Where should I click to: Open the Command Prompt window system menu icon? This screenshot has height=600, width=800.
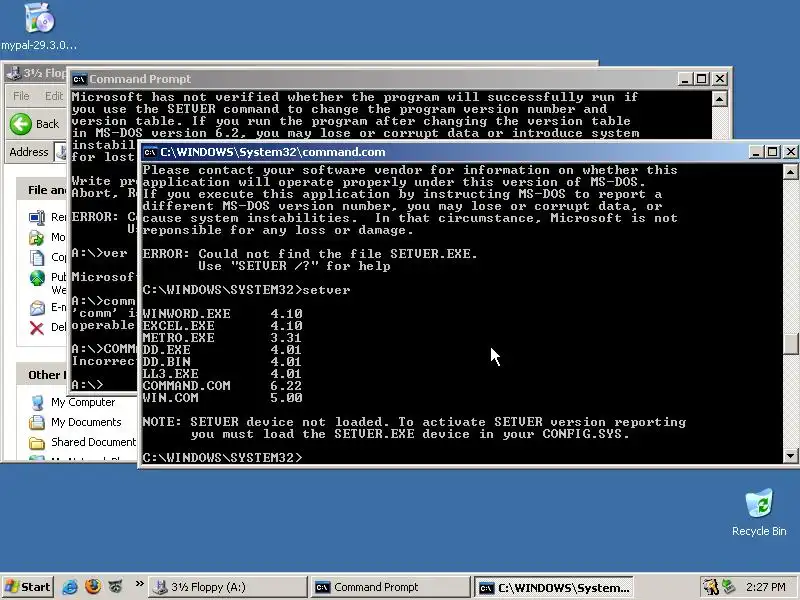79,79
